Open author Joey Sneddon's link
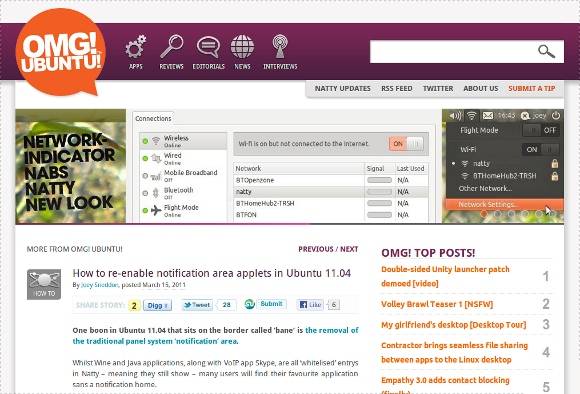580x394 pixels. point(100,285)
